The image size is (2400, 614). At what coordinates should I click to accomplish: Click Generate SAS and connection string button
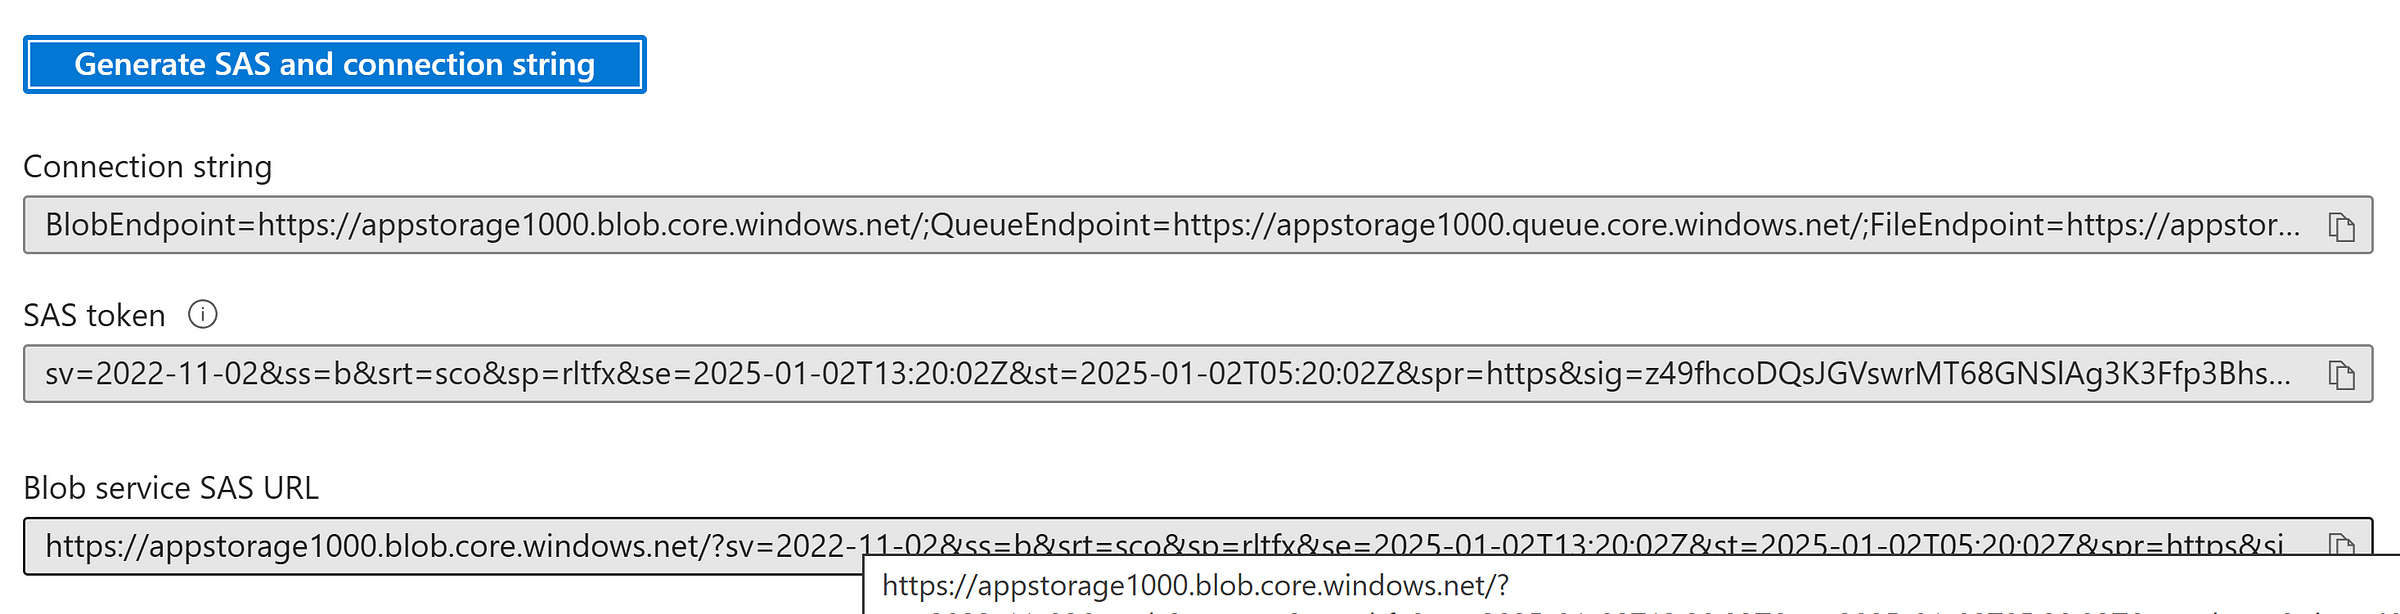(x=335, y=64)
